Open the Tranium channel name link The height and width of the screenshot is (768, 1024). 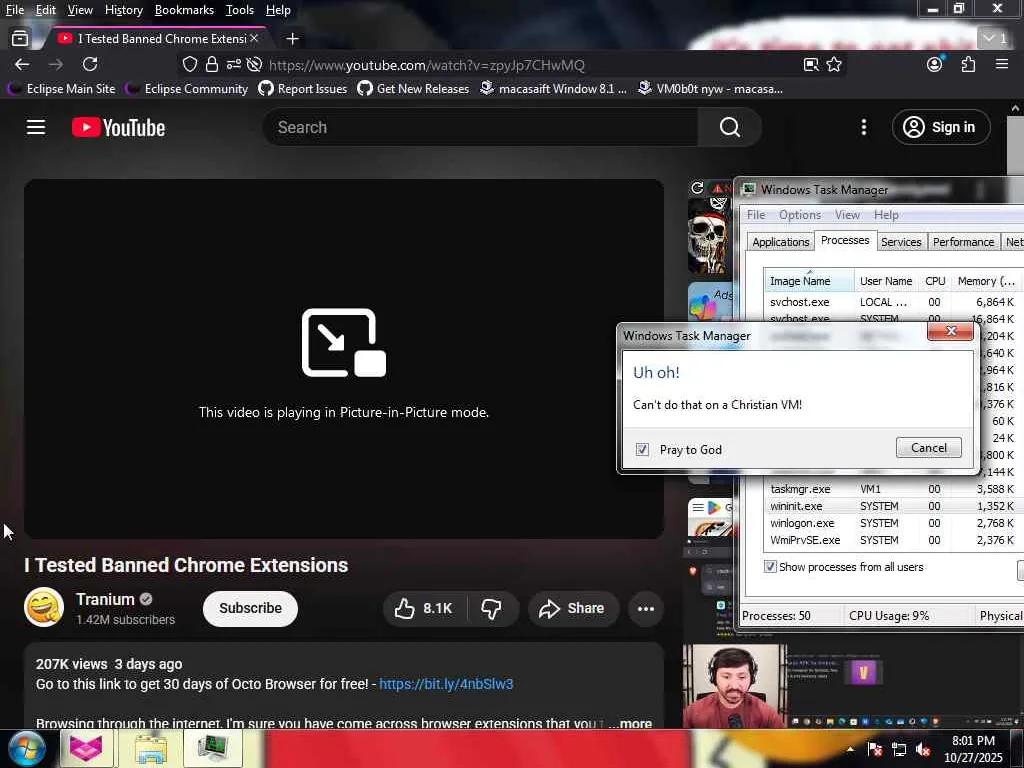click(x=105, y=599)
